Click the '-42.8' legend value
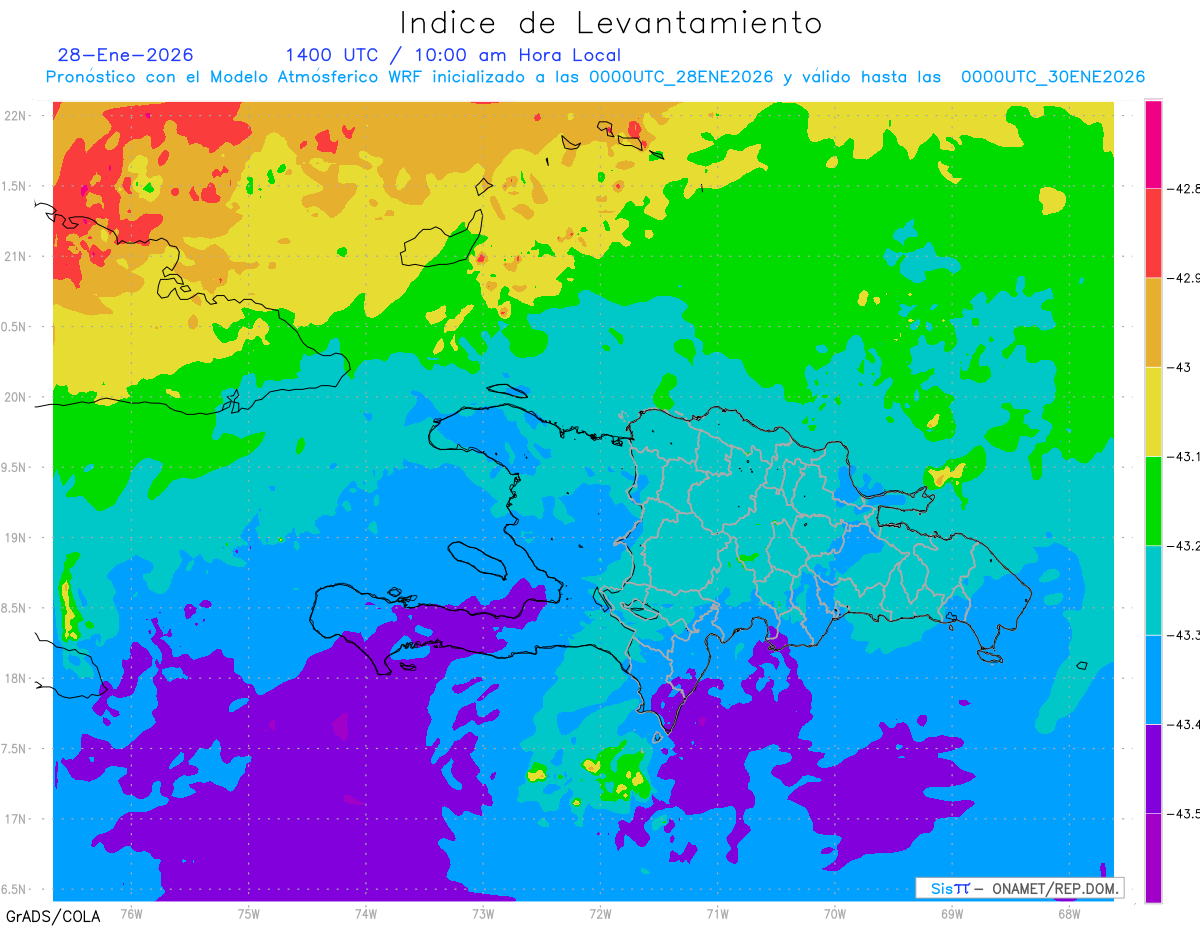The height and width of the screenshot is (927, 1200). pyautogui.click(x=1184, y=188)
